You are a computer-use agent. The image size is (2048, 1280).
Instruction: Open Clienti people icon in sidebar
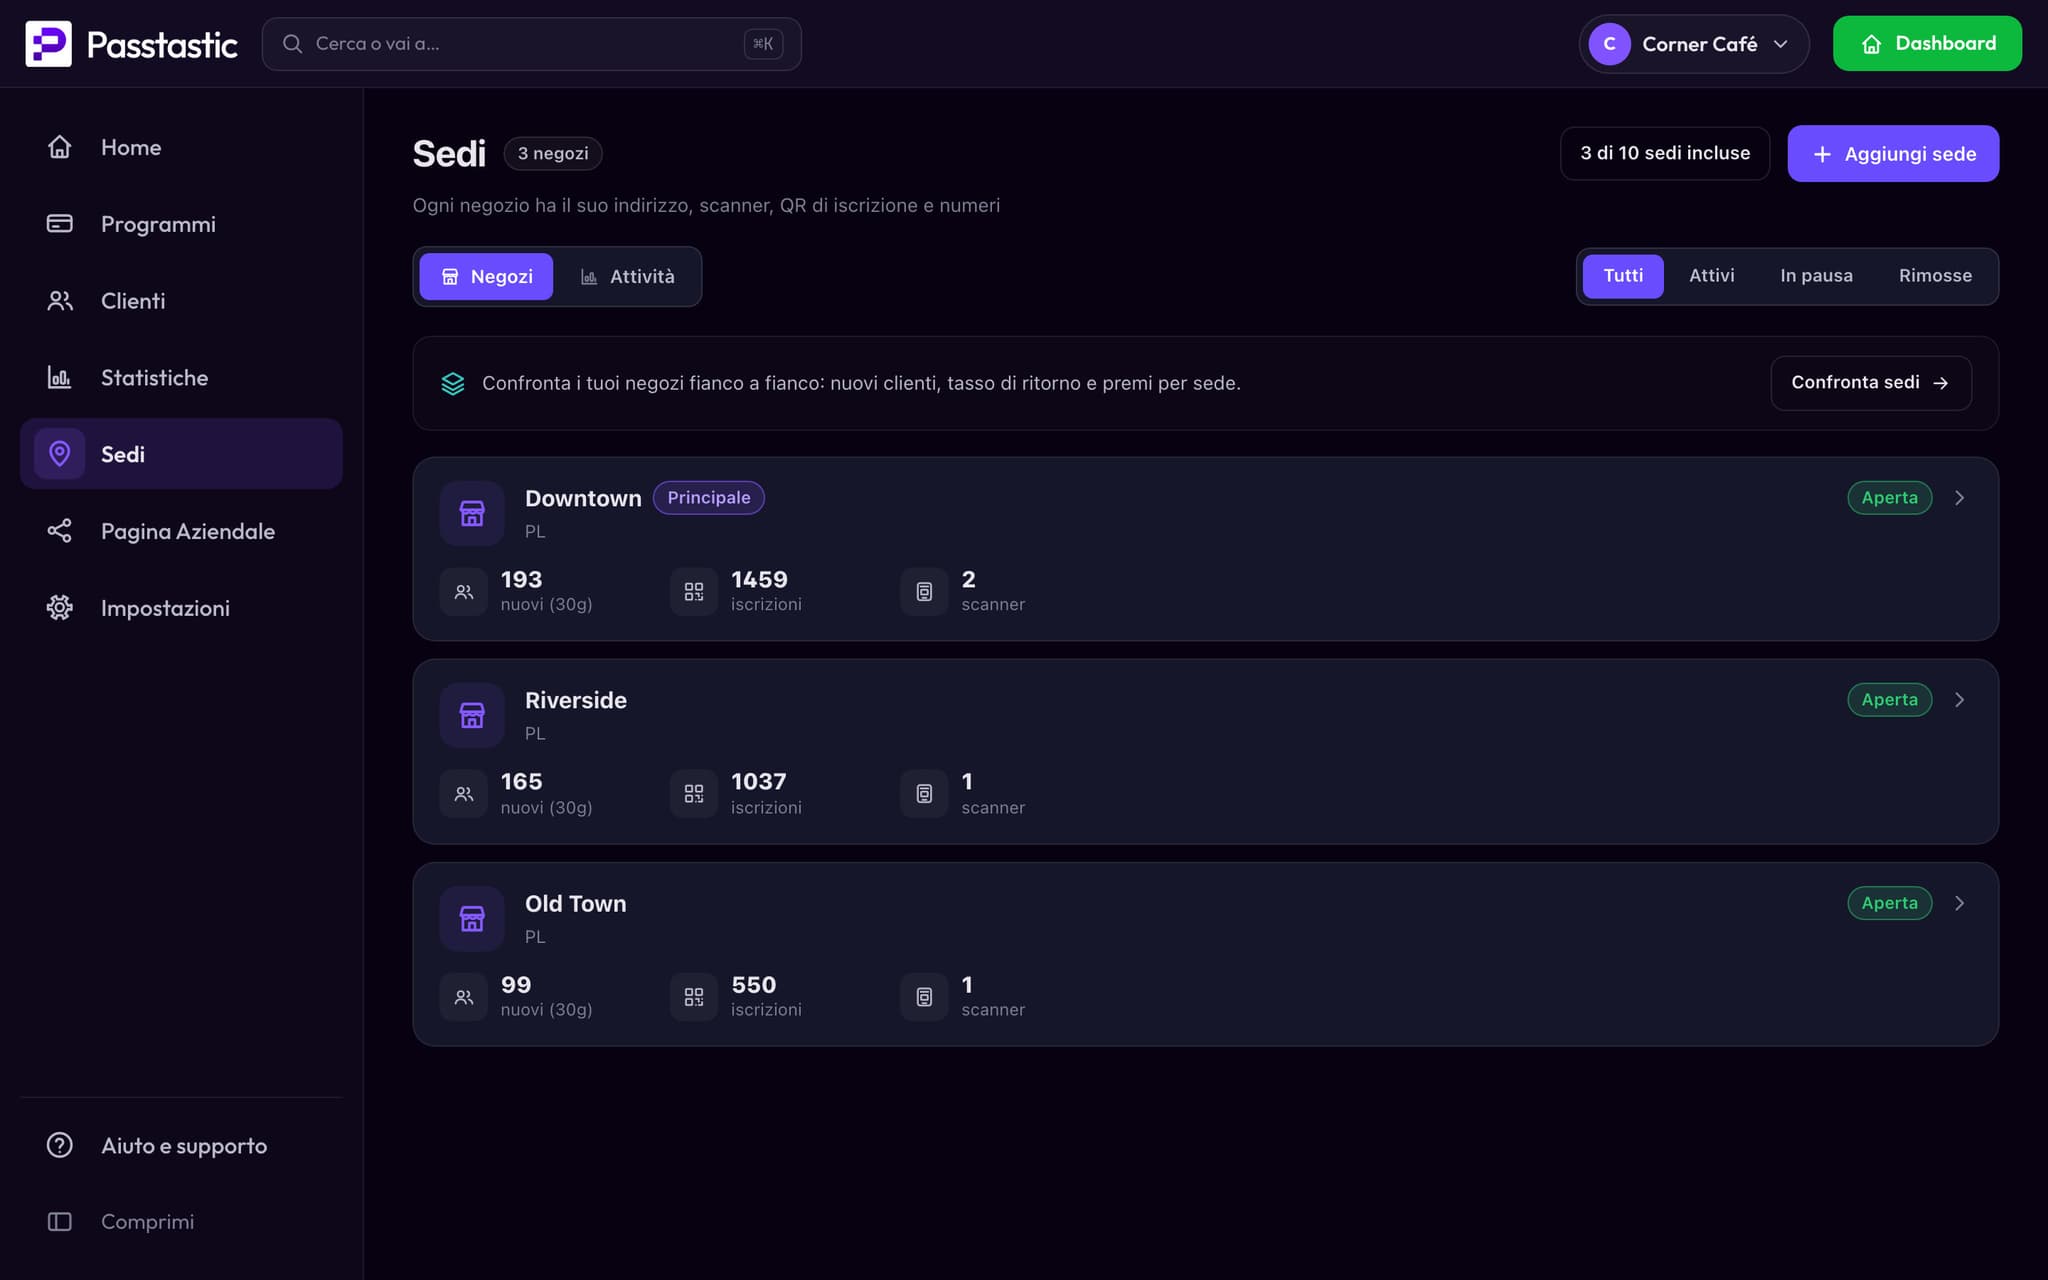pos(60,301)
